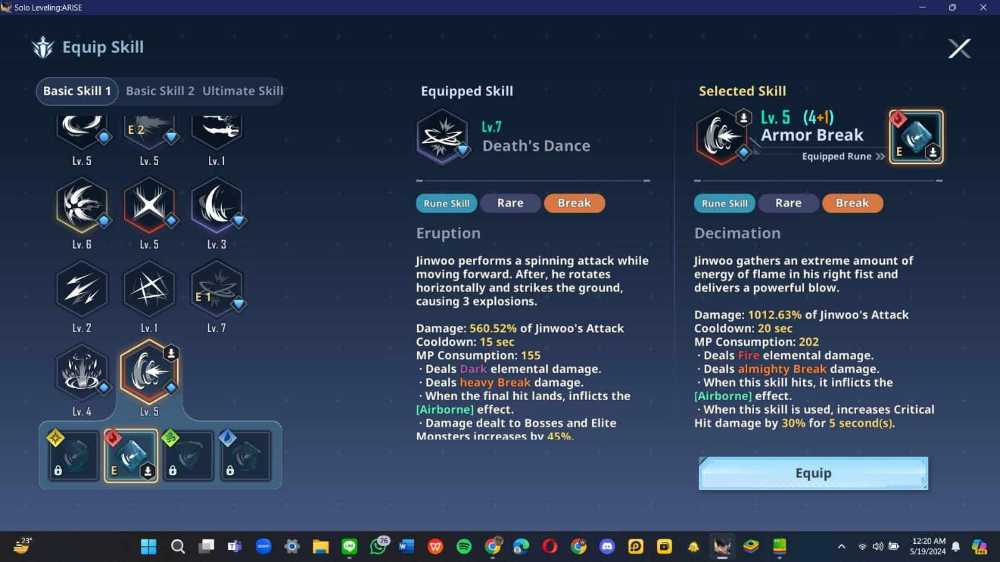Viewport: 1000px width, 562px height.
Task: Choose the locked green rune slot
Action: click(x=188, y=455)
